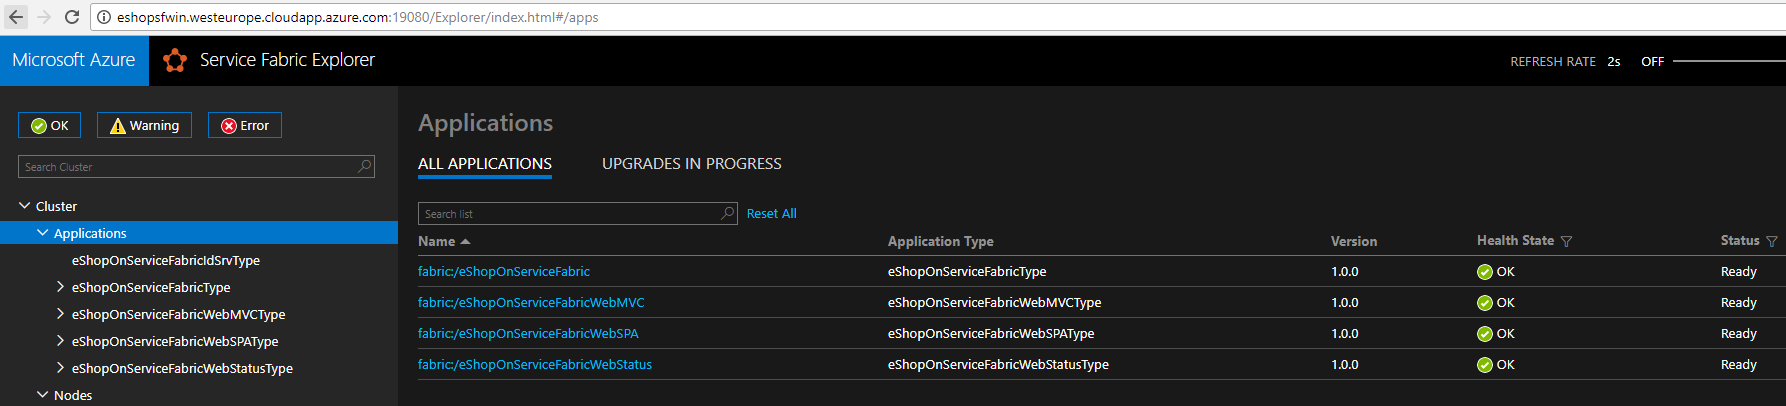Select the All Applications tab
1786x406 pixels.
484,164
